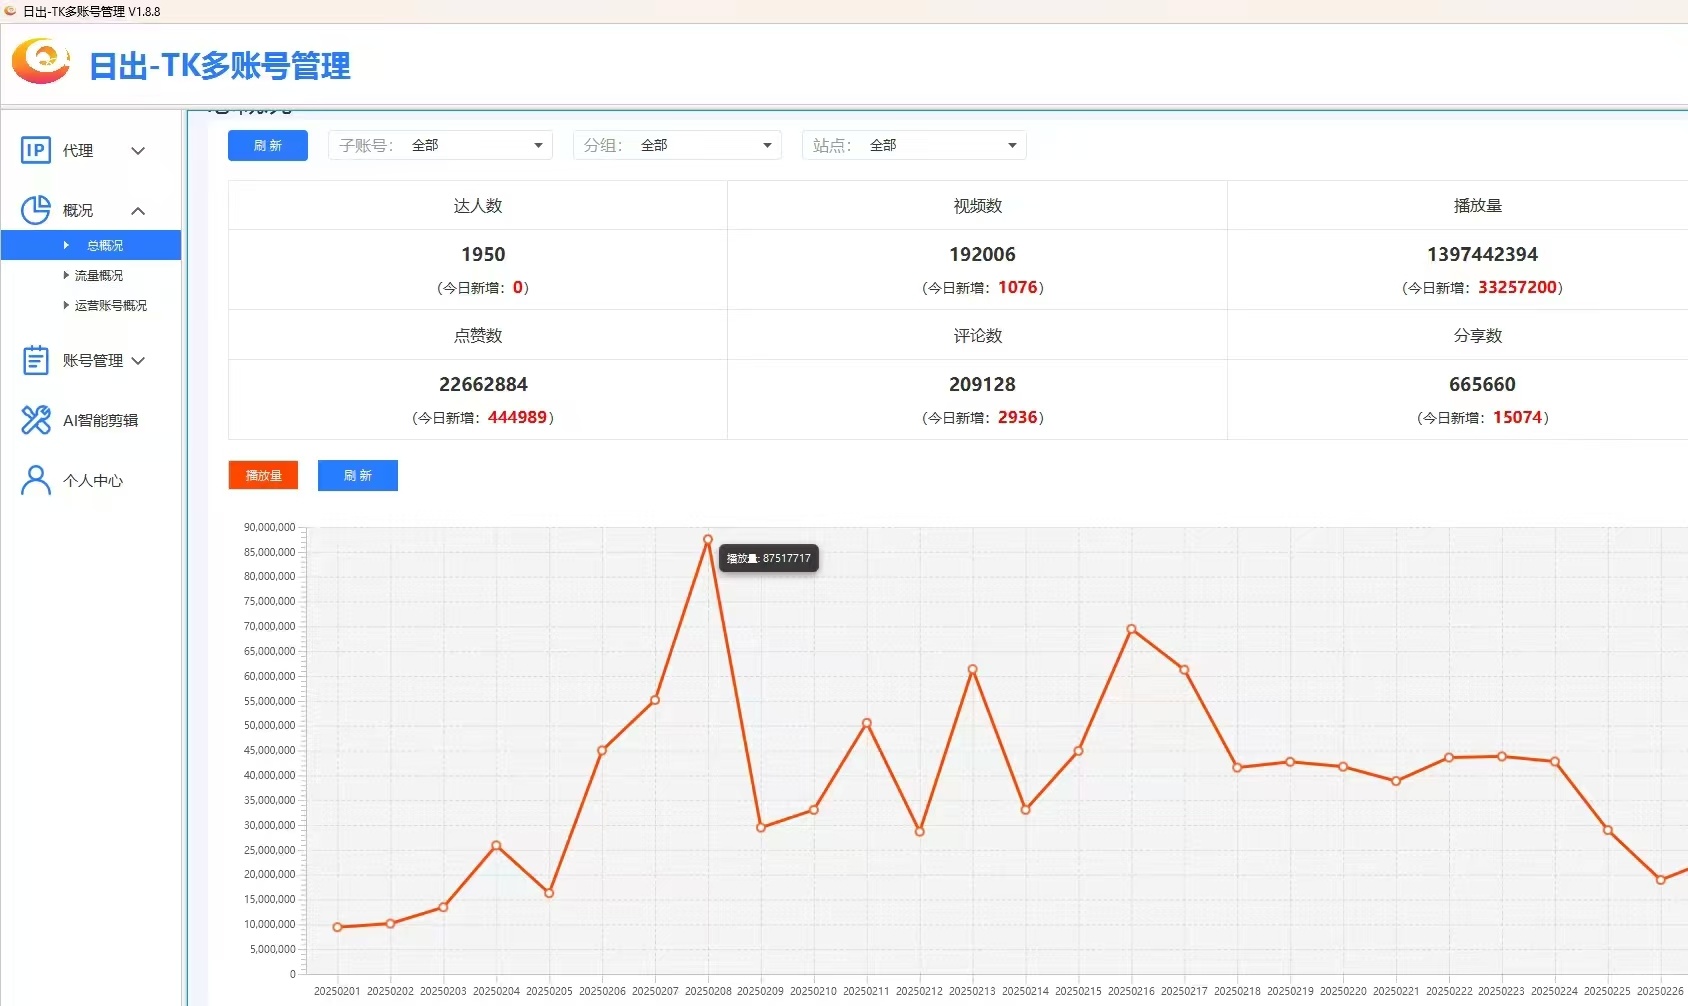
Task: Open the 分组 dropdown
Action: tap(677, 145)
